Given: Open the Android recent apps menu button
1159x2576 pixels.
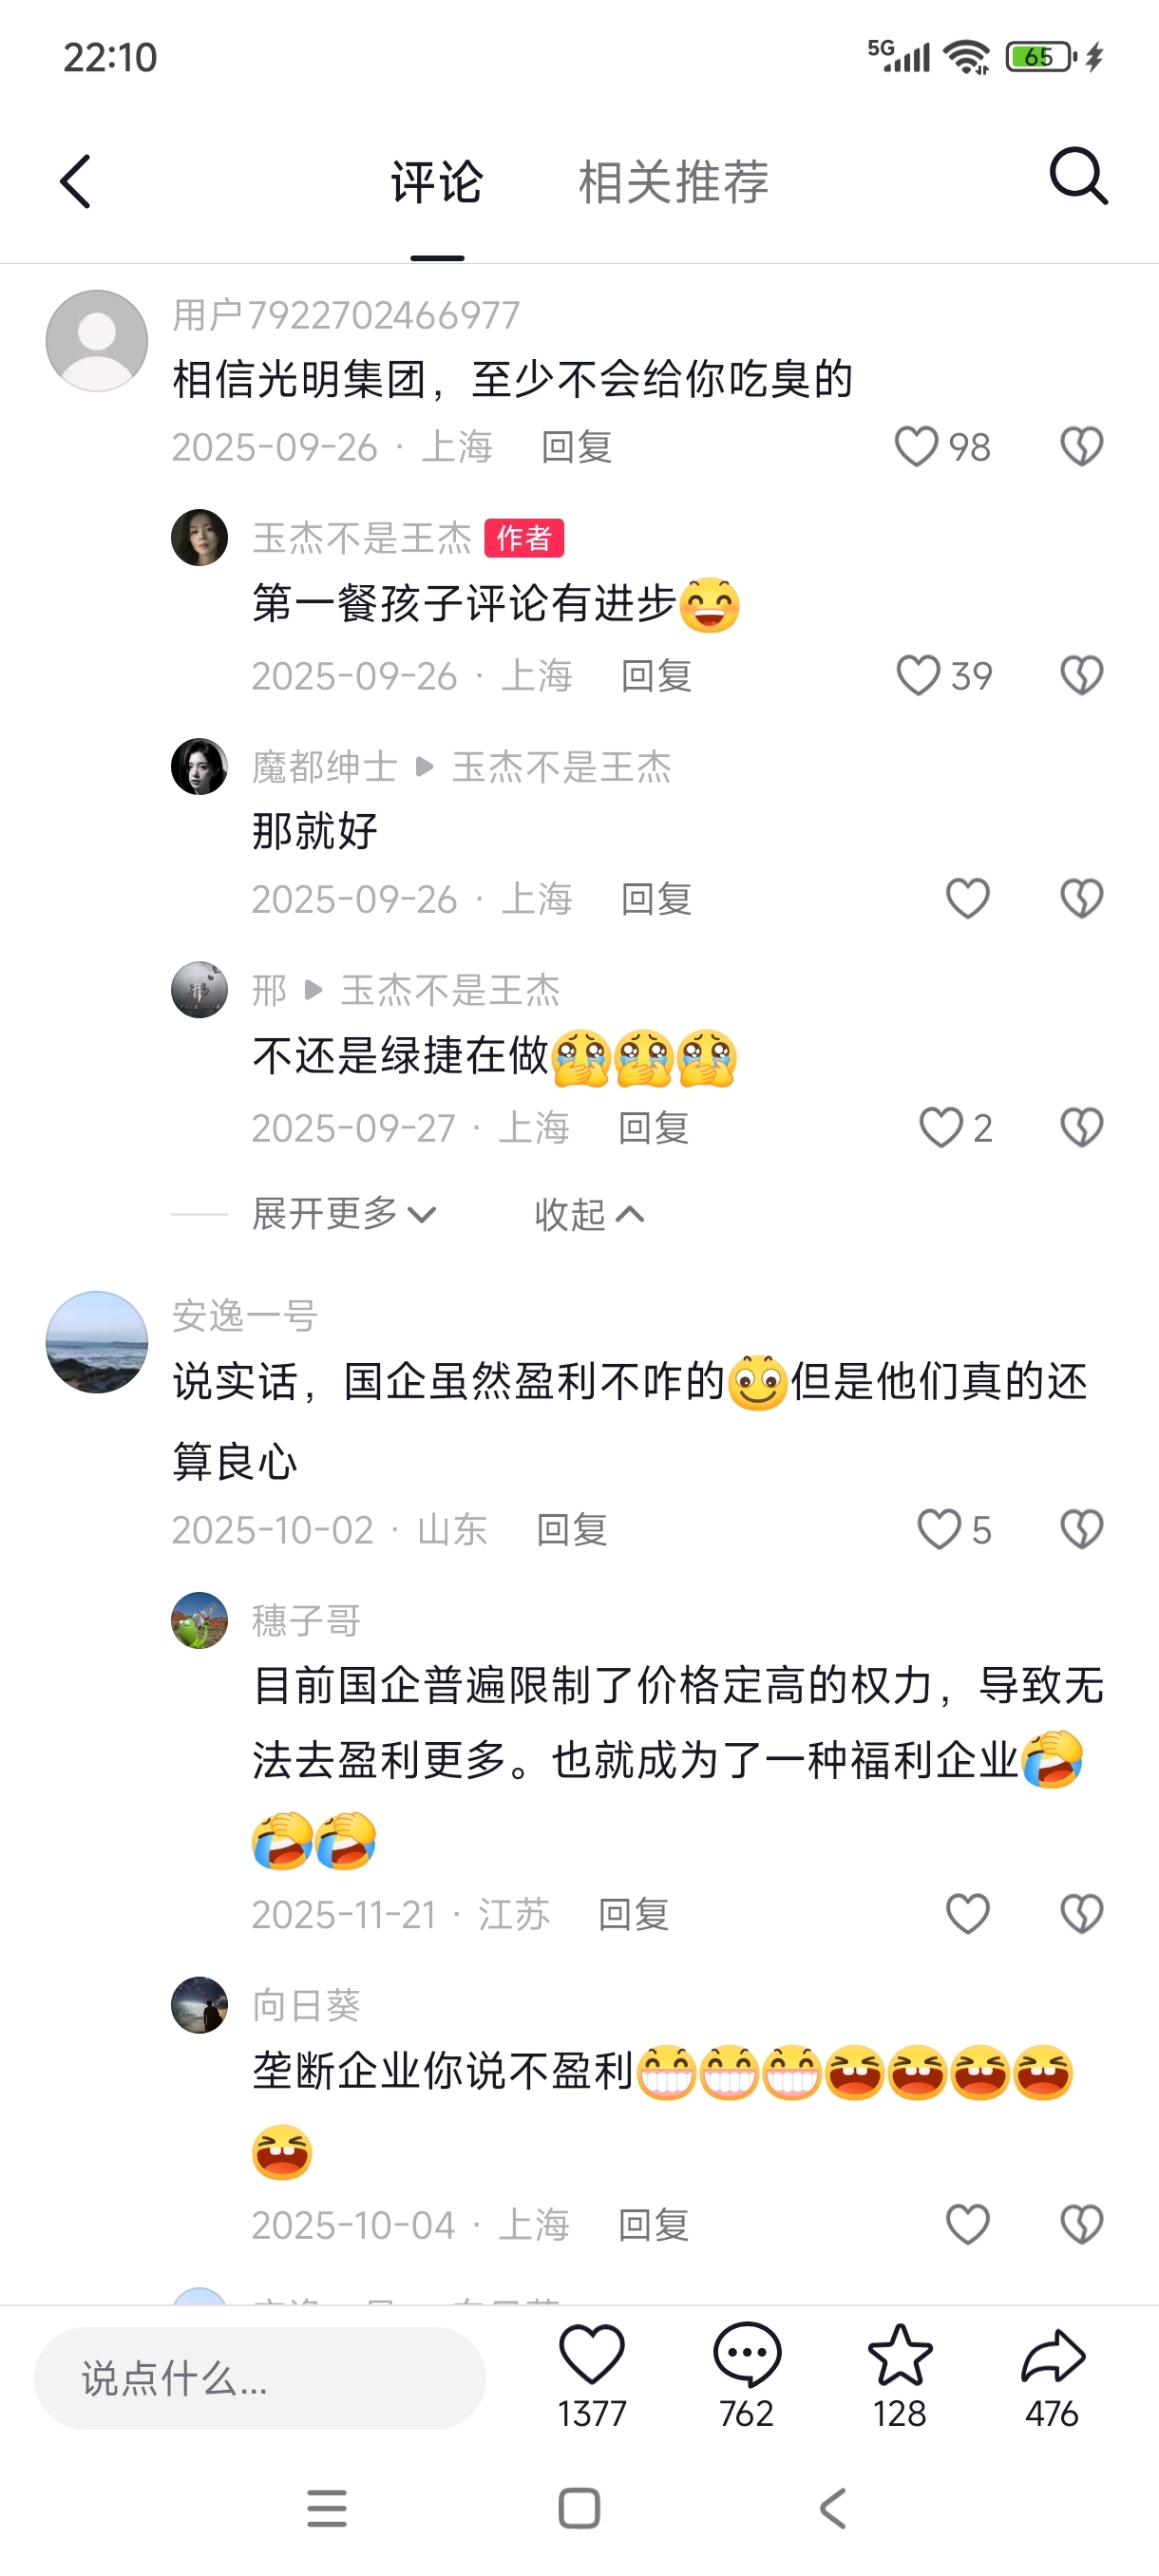Looking at the screenshot, I should click(x=327, y=2508).
